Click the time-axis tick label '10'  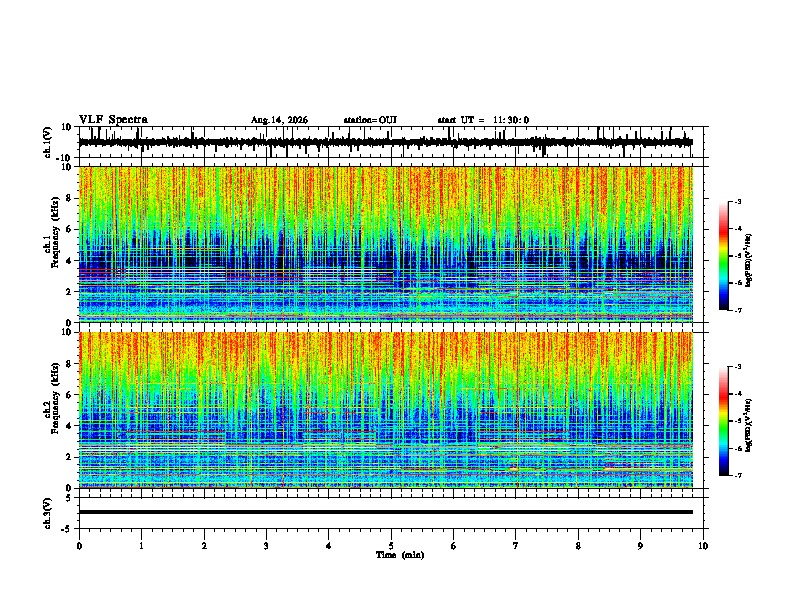[x=703, y=546]
